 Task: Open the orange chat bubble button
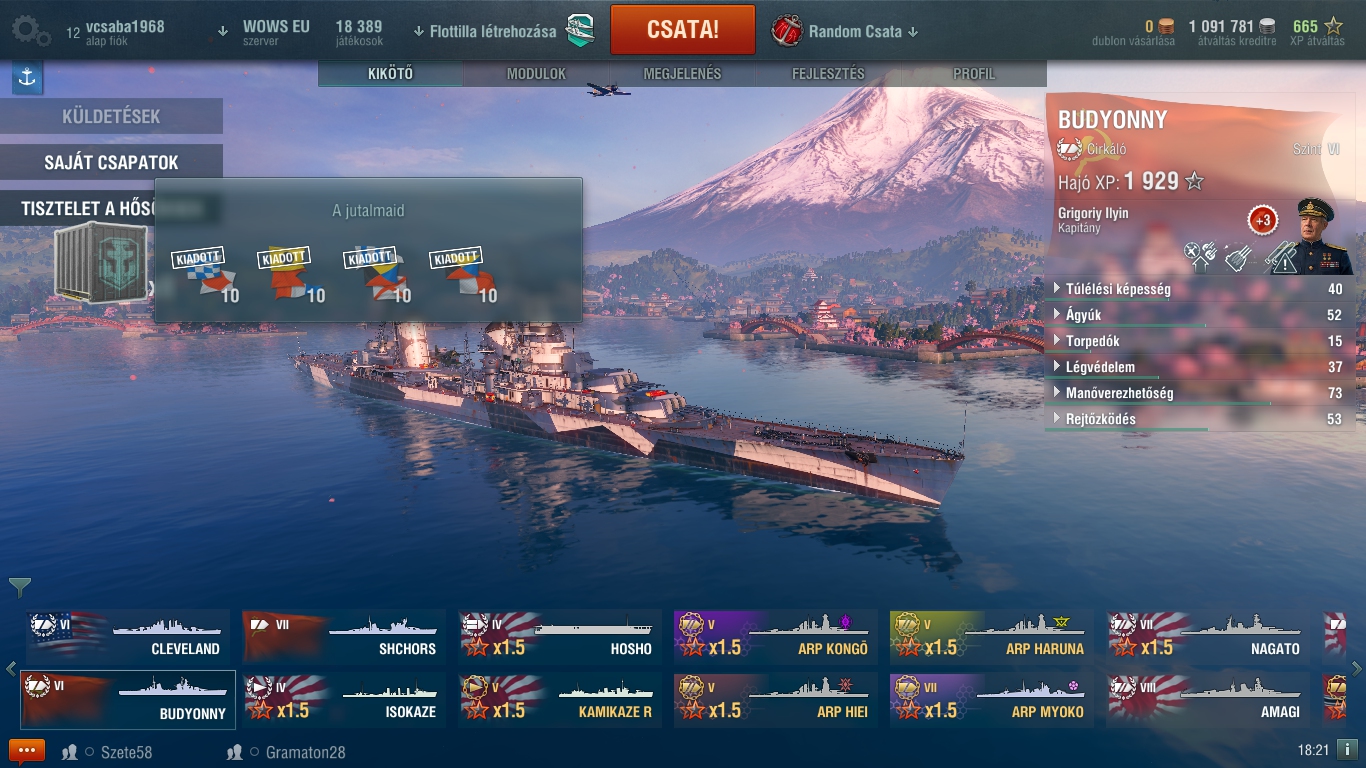[27, 751]
